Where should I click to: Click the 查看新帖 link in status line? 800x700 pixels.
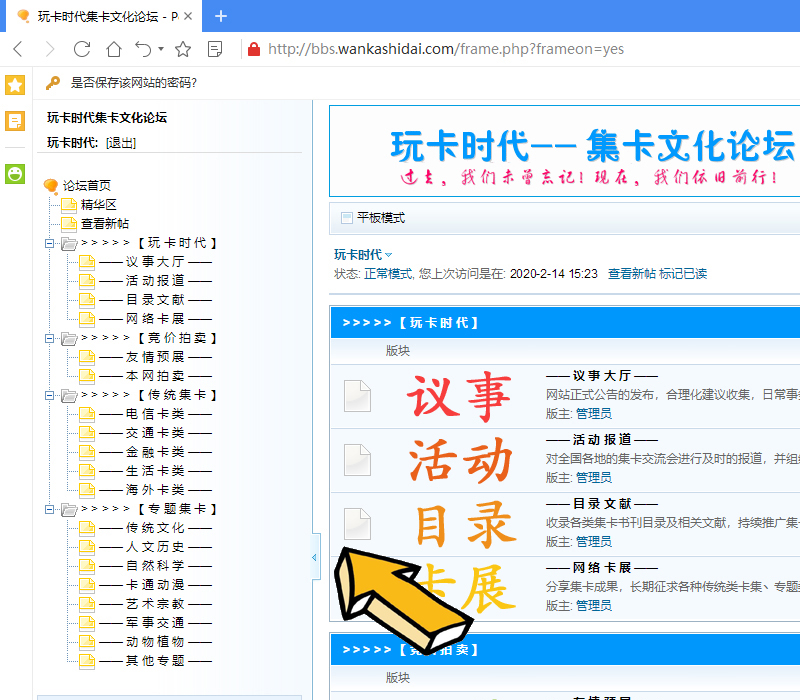(632, 274)
